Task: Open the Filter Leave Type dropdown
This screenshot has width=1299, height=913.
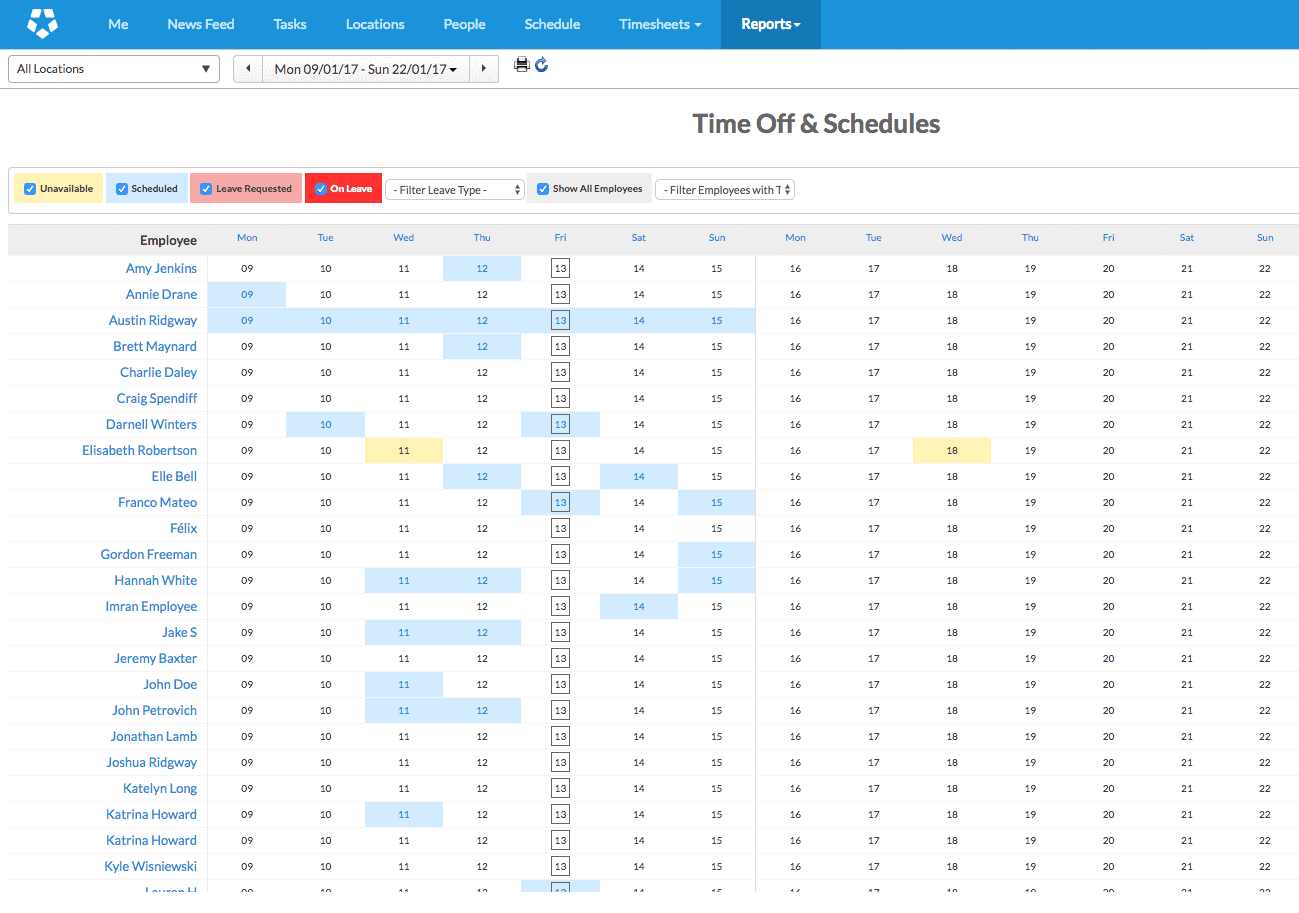Action: click(x=455, y=190)
